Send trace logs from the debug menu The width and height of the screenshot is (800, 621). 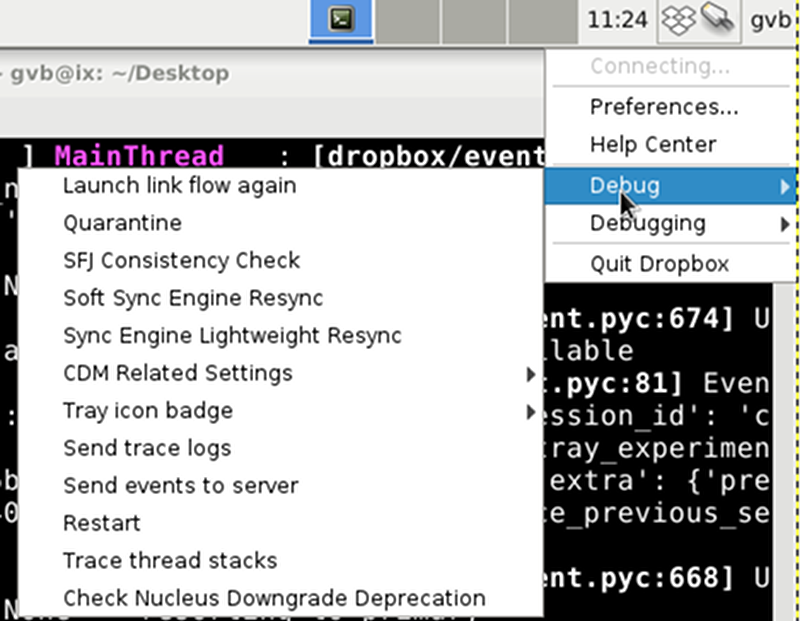coord(146,448)
